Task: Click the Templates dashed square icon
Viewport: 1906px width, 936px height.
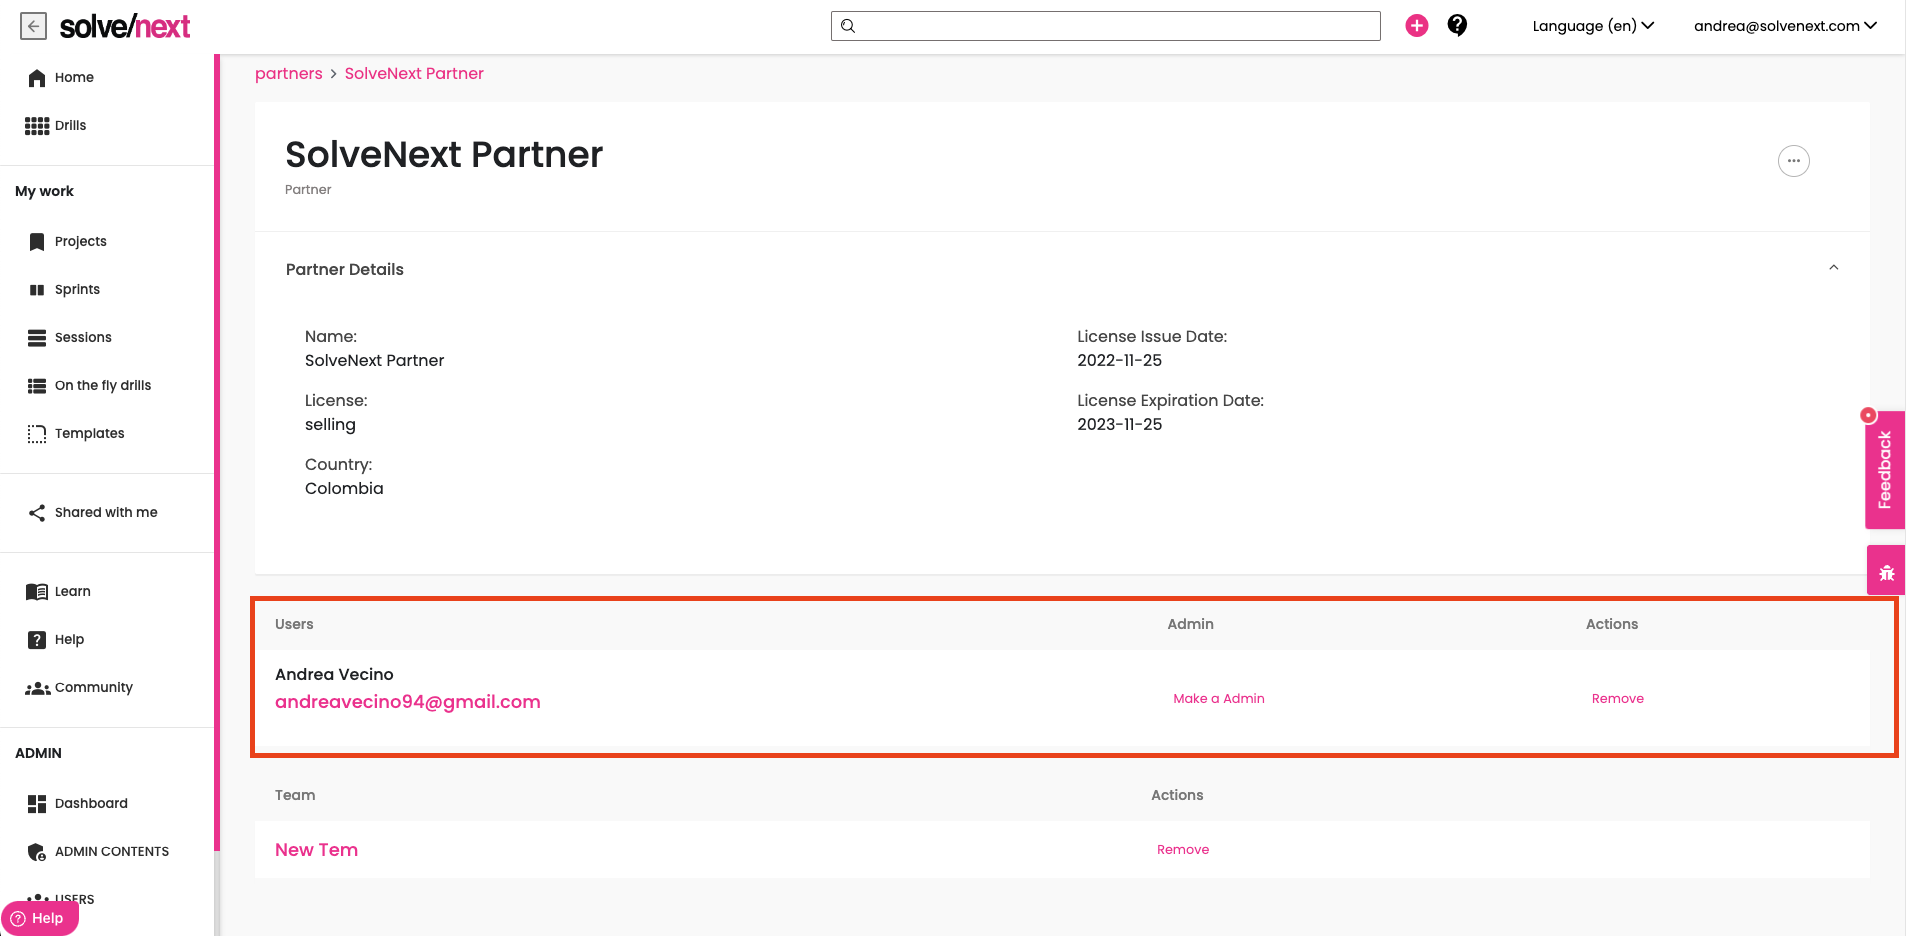Action: [x=37, y=434]
